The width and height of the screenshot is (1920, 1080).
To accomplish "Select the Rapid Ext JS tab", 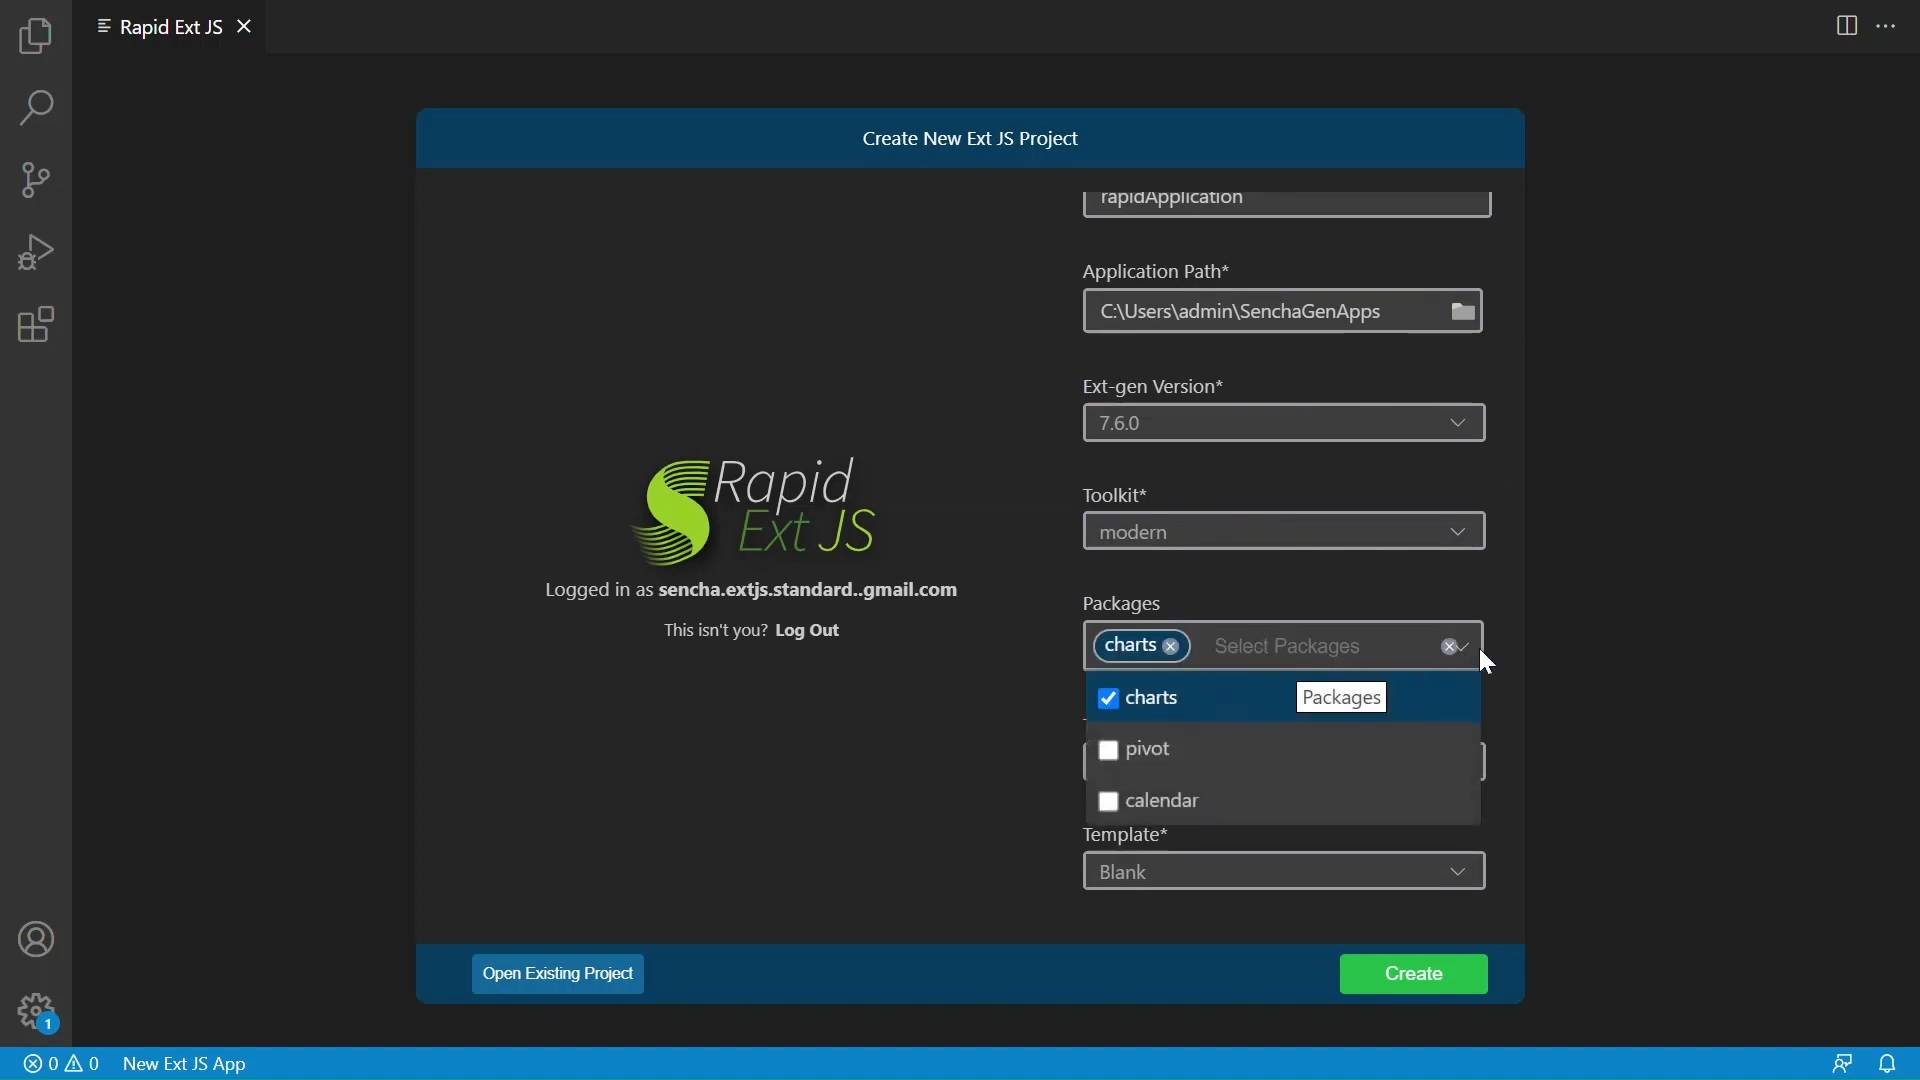I will (170, 27).
